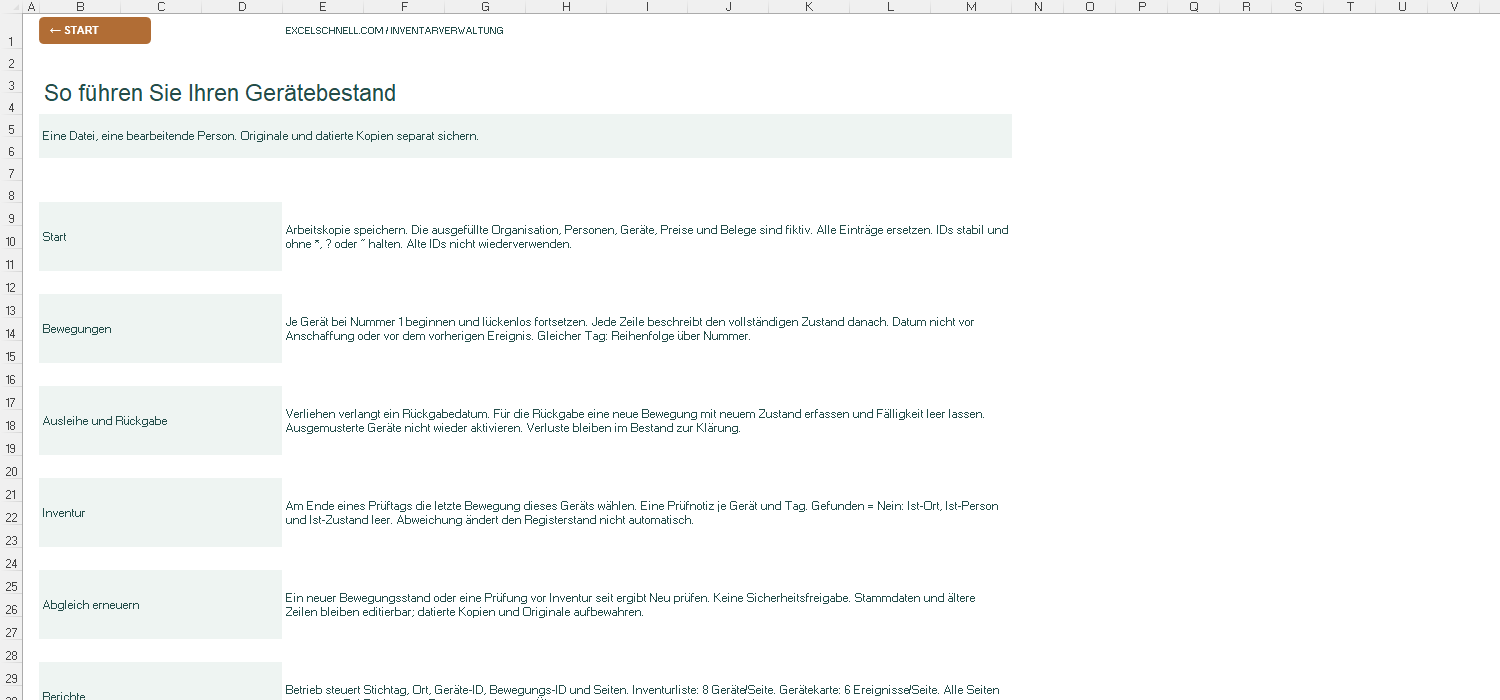Click the heading 'So führen Sie Ihren Gerätebestand'
1500x700 pixels.
(220, 93)
